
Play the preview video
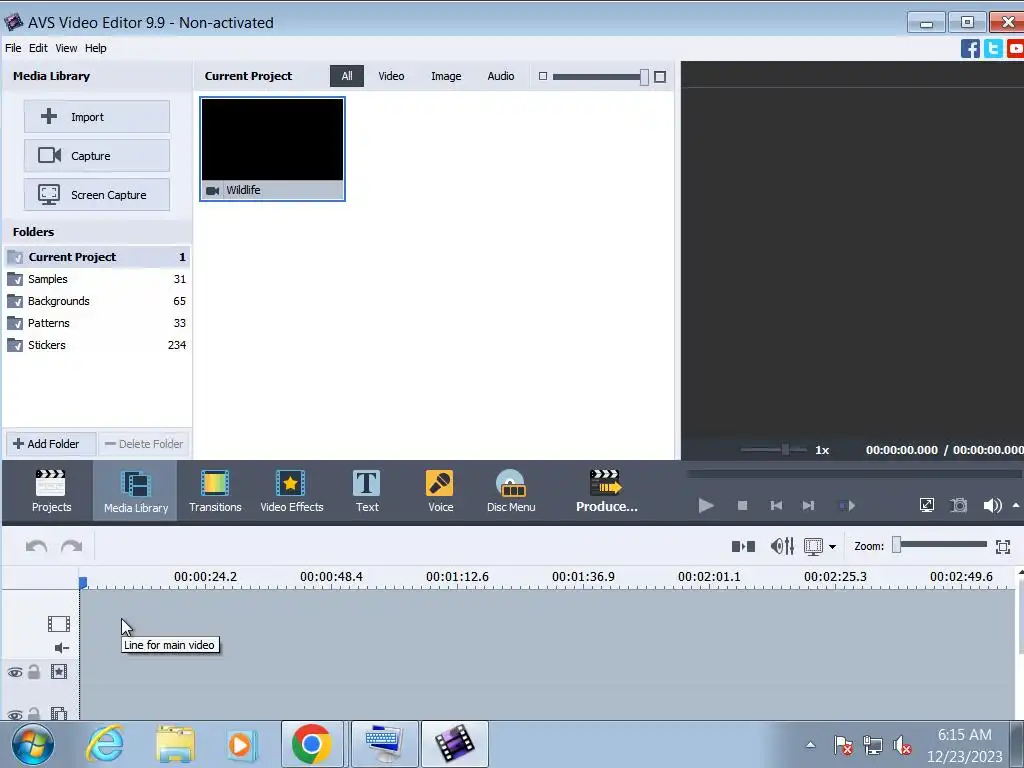706,505
